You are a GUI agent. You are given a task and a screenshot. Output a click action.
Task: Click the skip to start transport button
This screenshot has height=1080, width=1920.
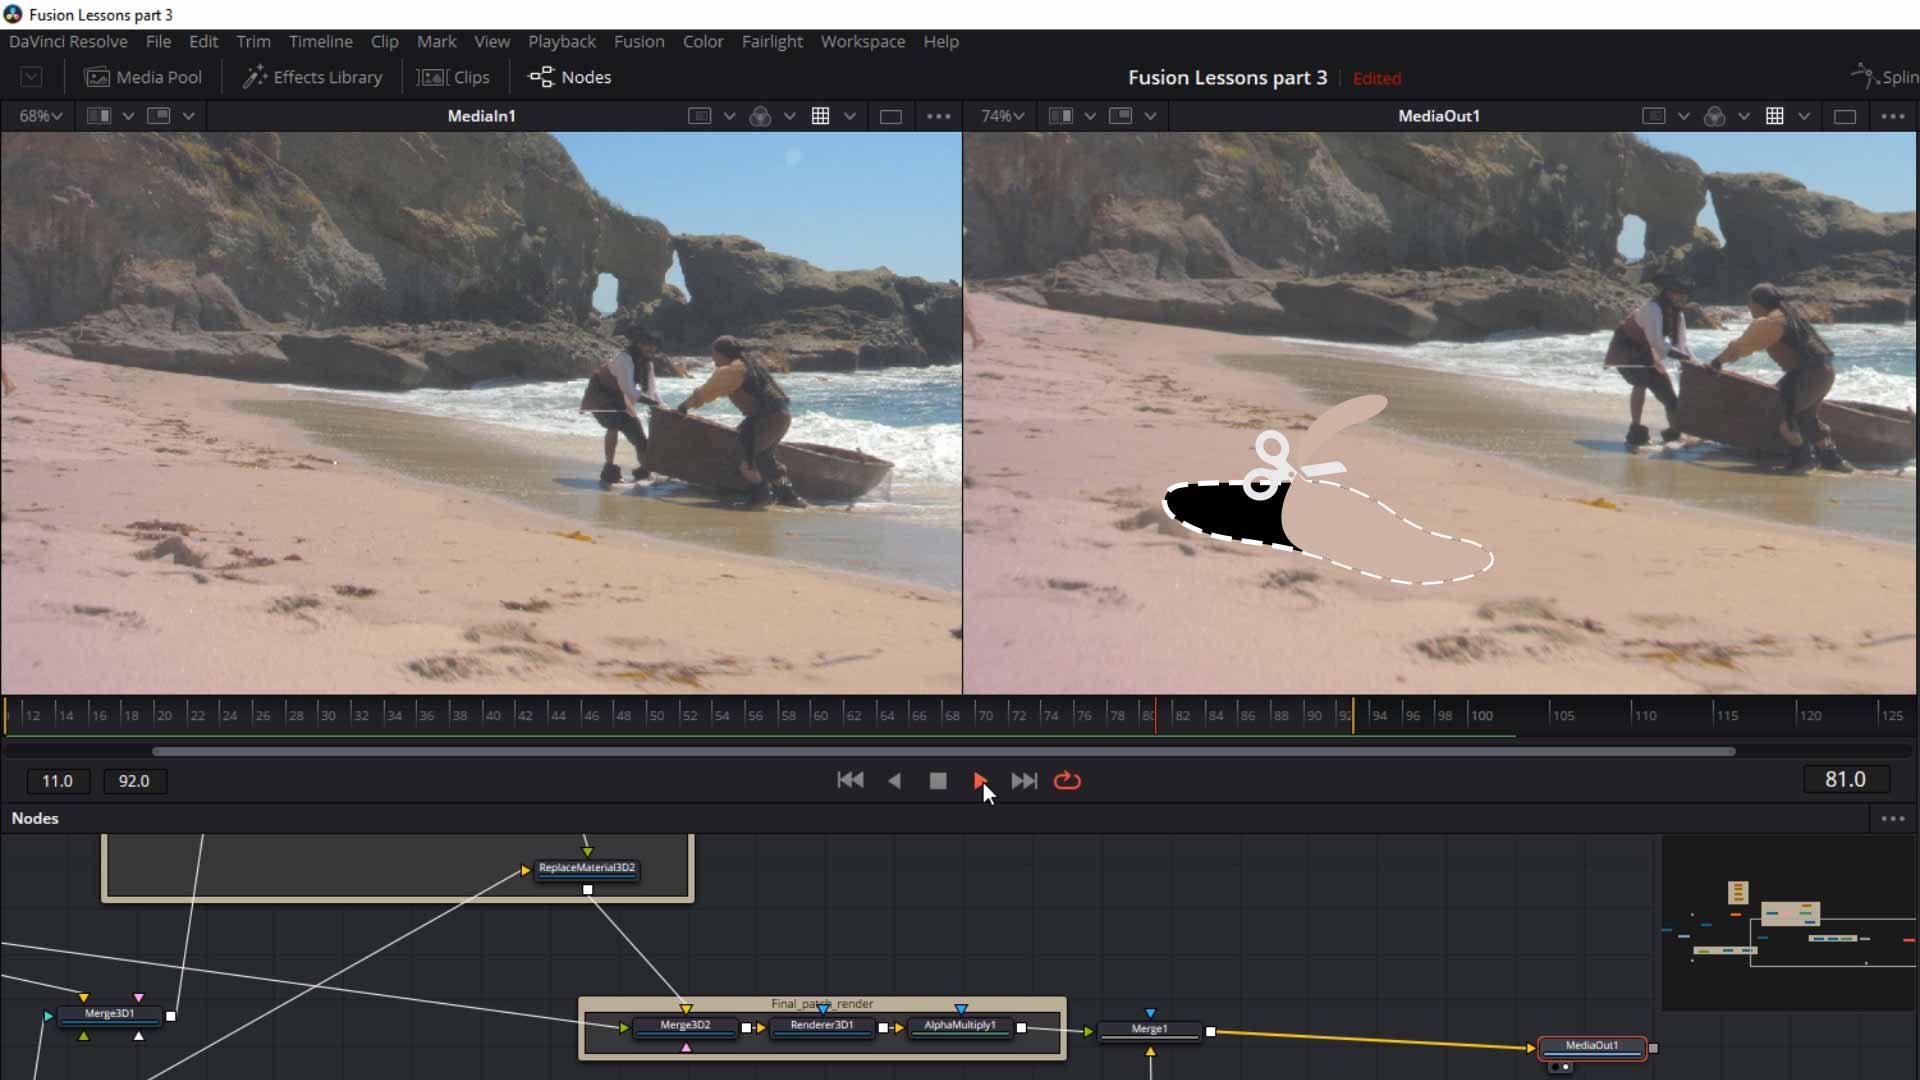tap(849, 779)
